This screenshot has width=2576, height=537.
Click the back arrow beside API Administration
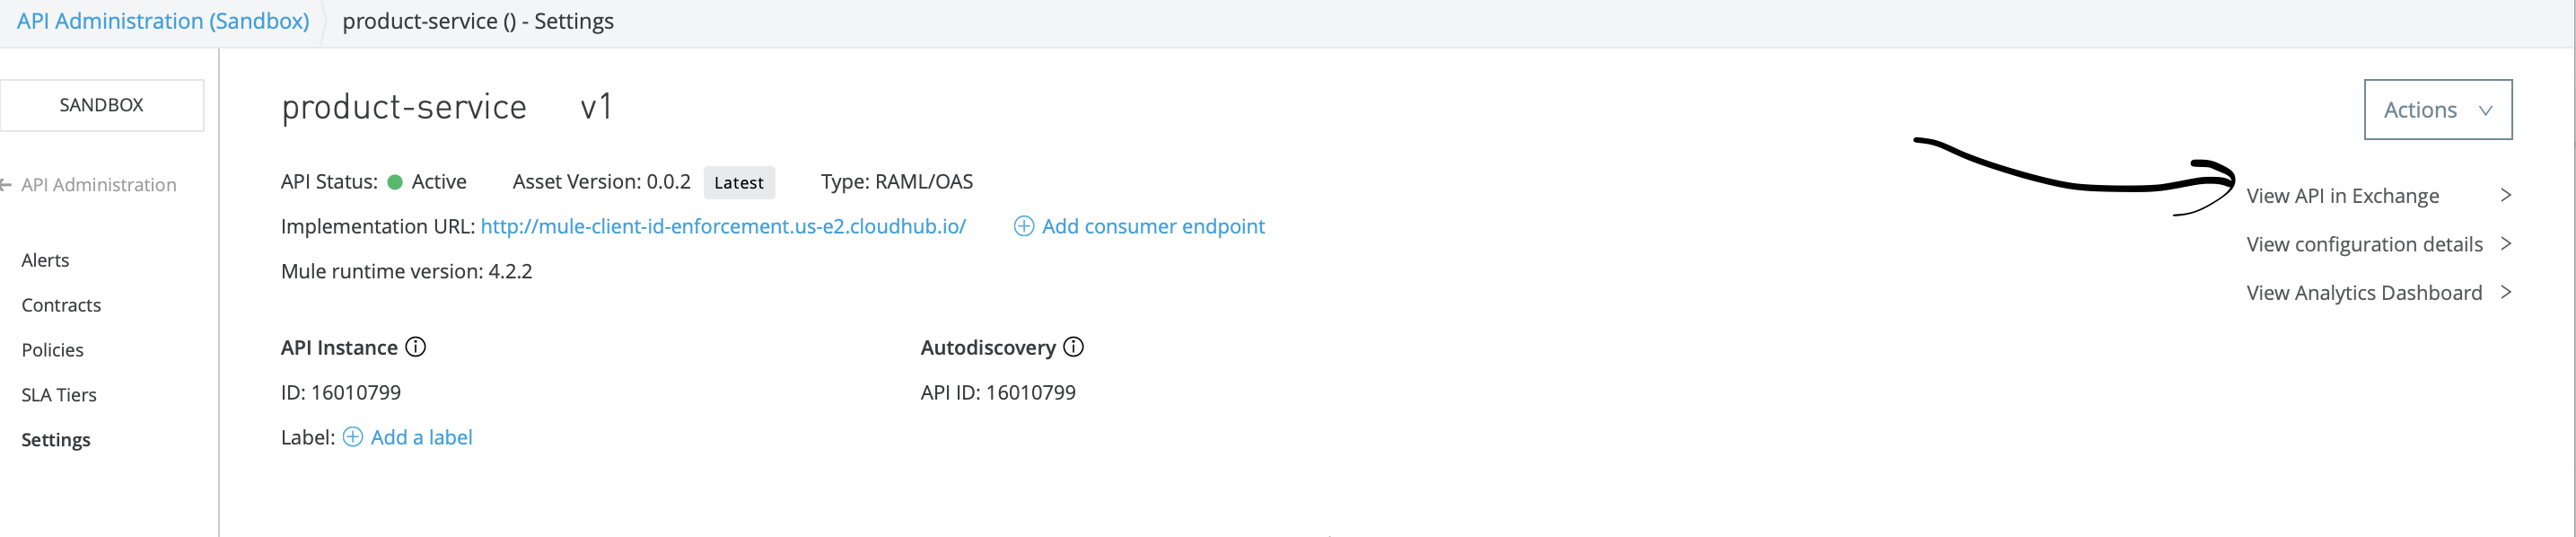(6, 185)
